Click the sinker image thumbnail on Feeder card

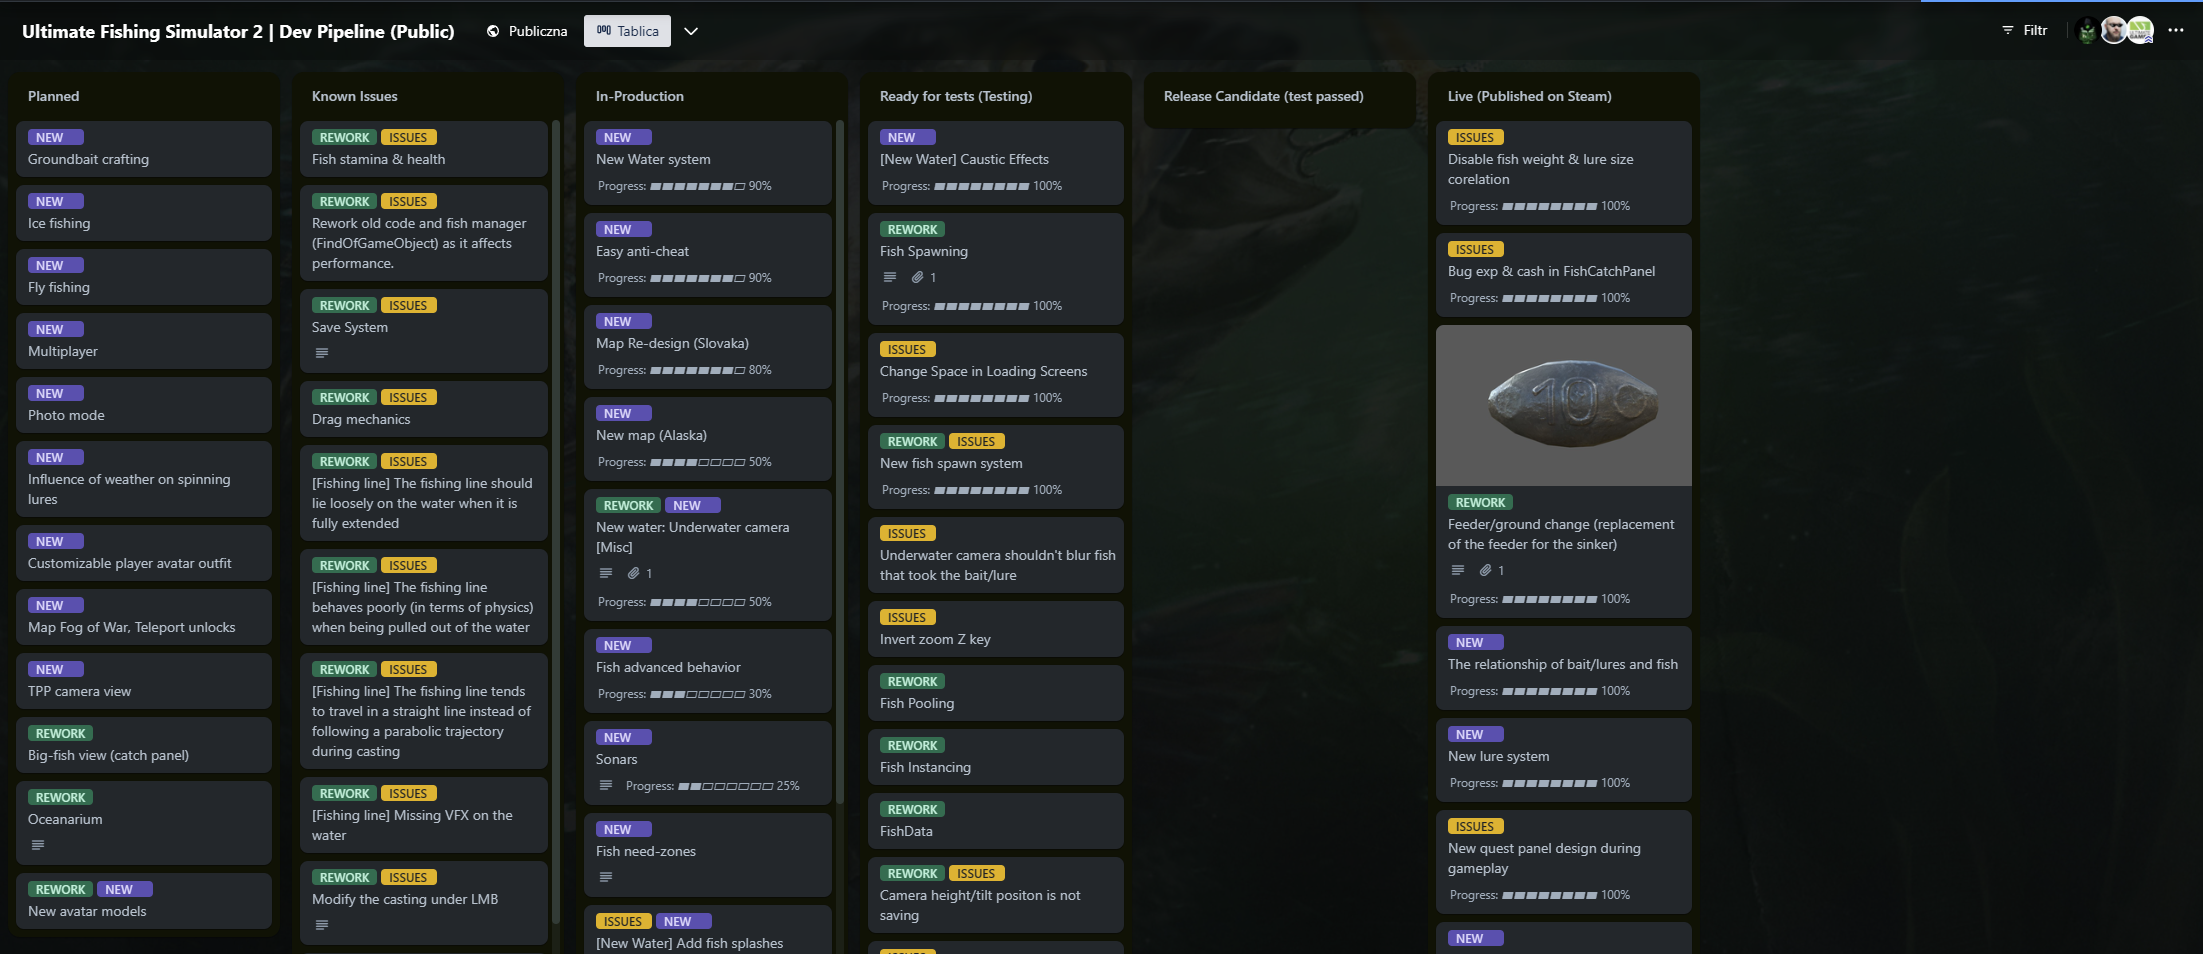tap(1564, 406)
